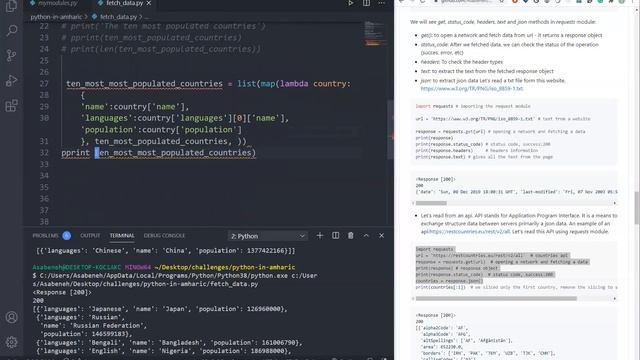640x360 pixels.
Task: Click the G extension icon in browser
Action: (x=536, y=2)
